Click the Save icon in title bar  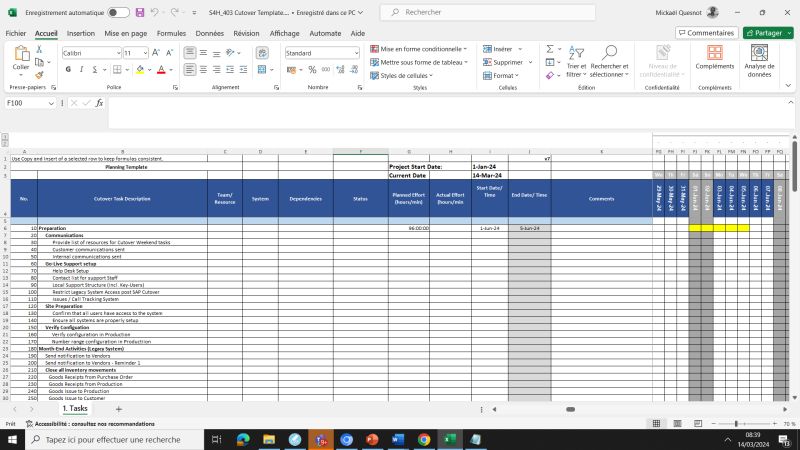[x=140, y=12]
